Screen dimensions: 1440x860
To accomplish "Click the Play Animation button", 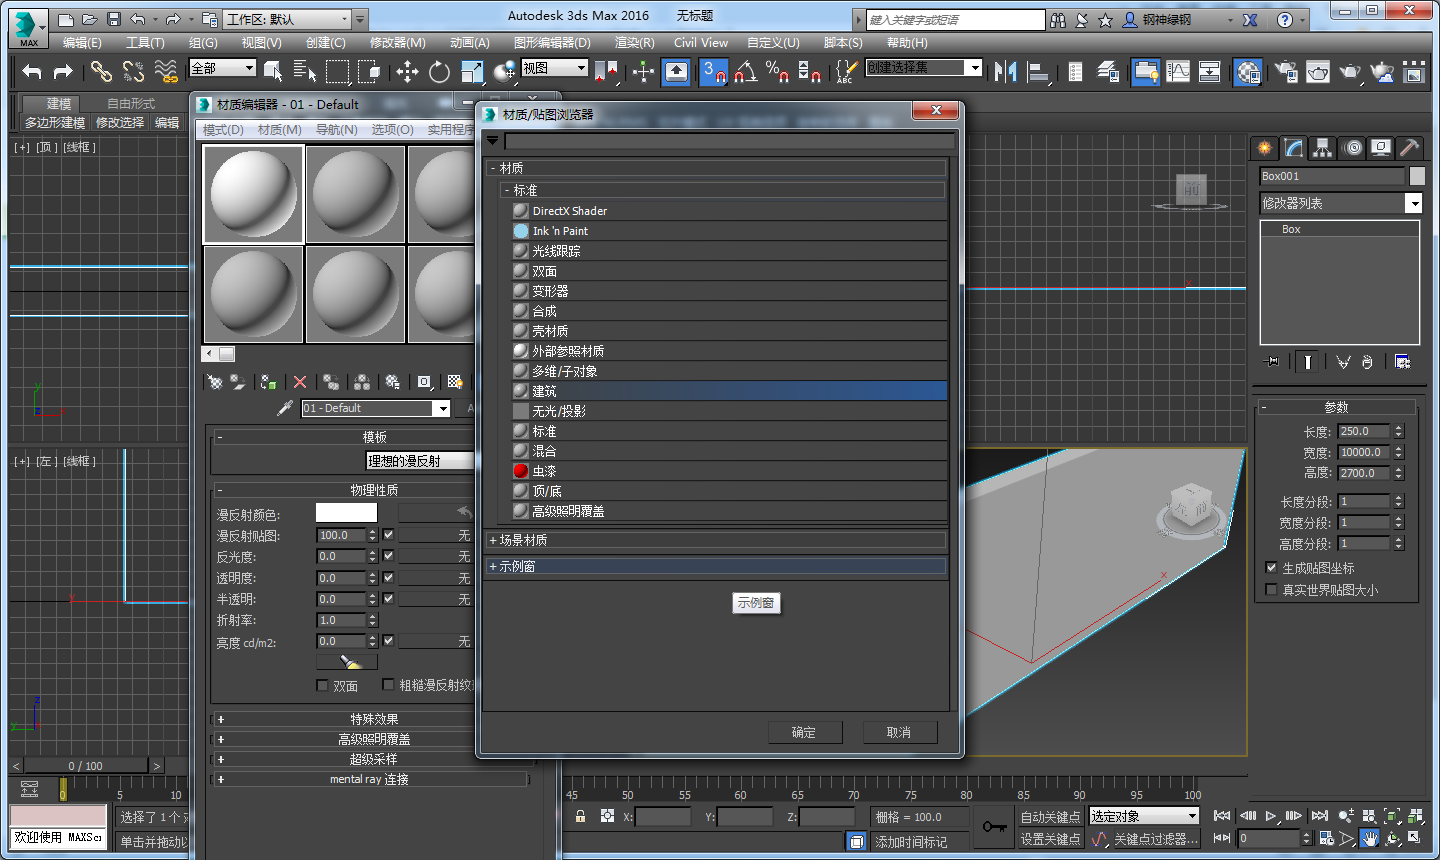I will [1270, 816].
